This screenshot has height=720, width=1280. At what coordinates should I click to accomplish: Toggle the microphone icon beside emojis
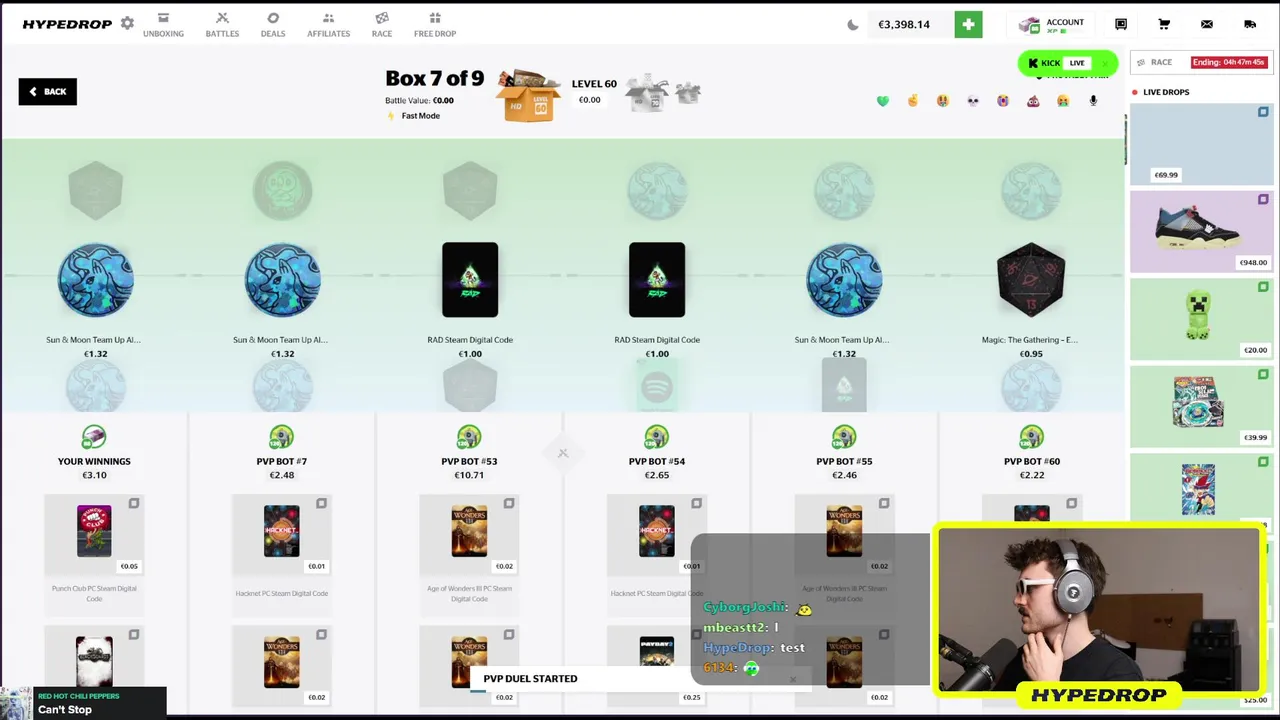[1093, 101]
